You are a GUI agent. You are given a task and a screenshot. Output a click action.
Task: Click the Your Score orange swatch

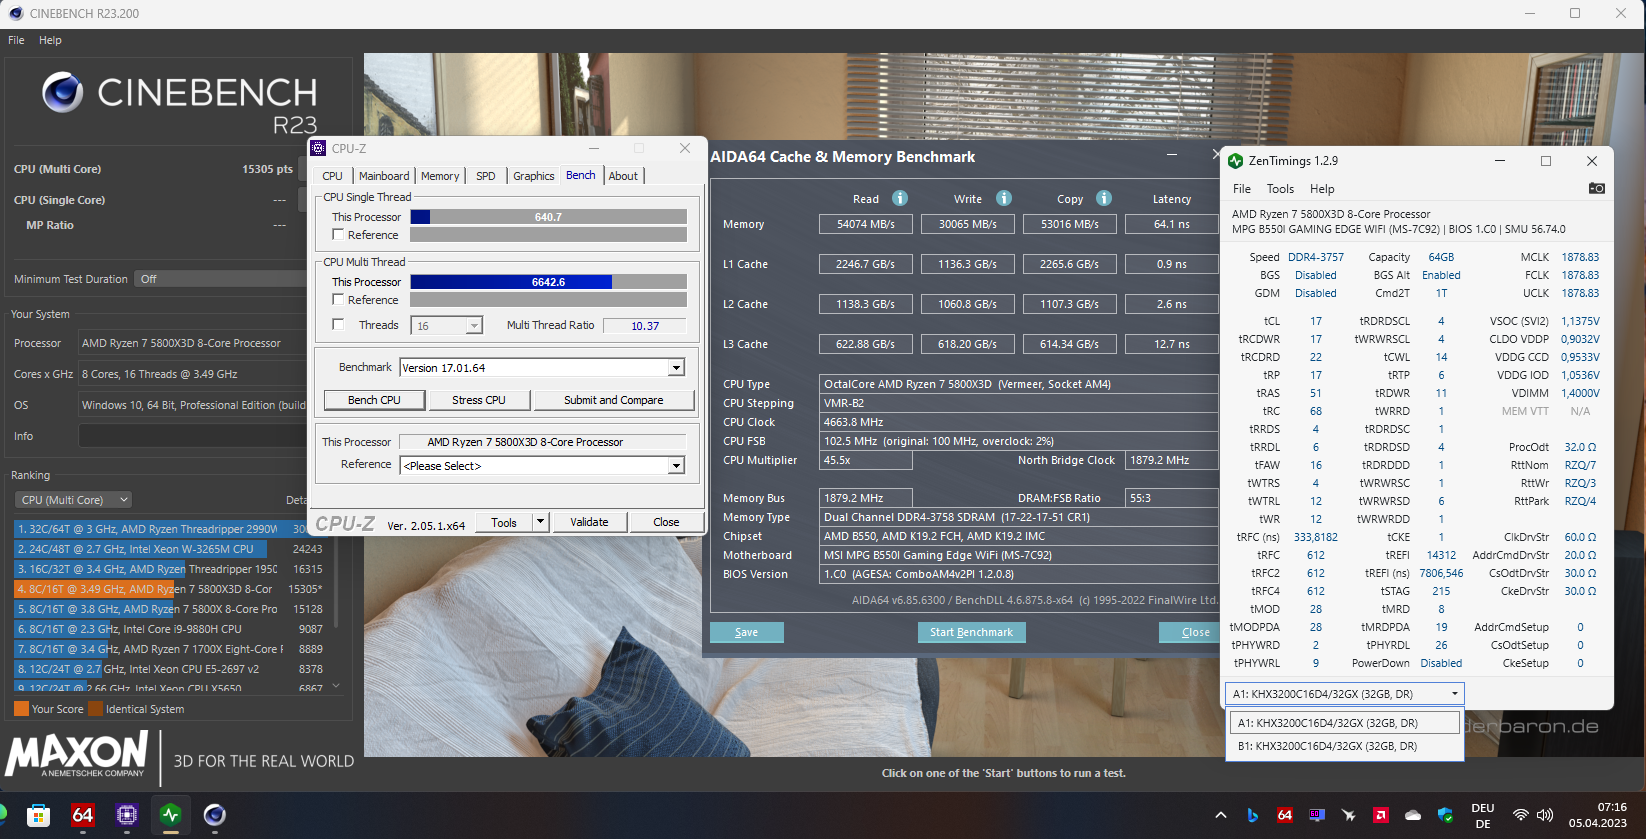pos(21,709)
